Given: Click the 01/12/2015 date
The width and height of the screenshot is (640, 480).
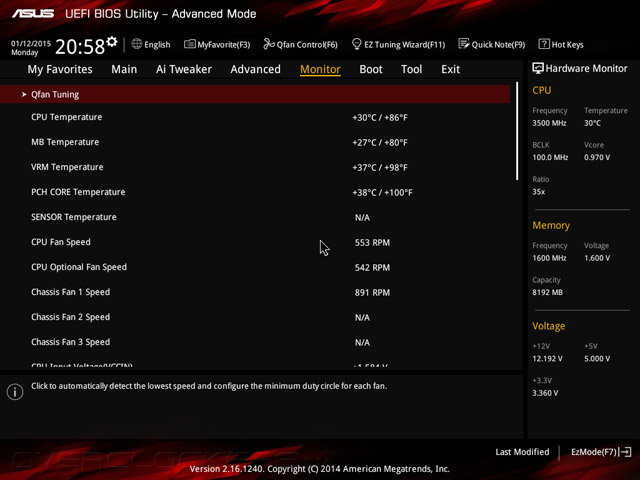Looking at the screenshot, I should [x=31, y=43].
